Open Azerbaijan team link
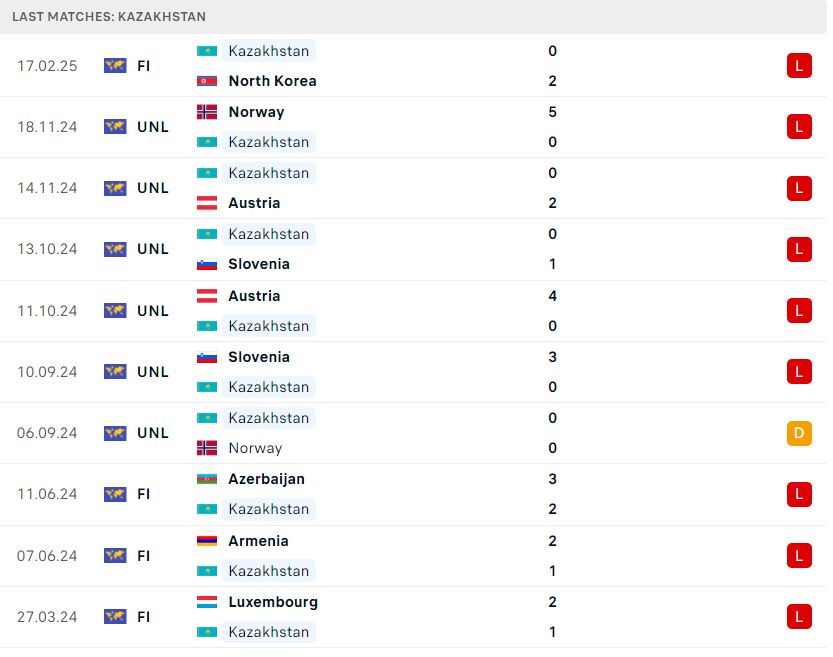This screenshot has height=657, width=833. (267, 479)
